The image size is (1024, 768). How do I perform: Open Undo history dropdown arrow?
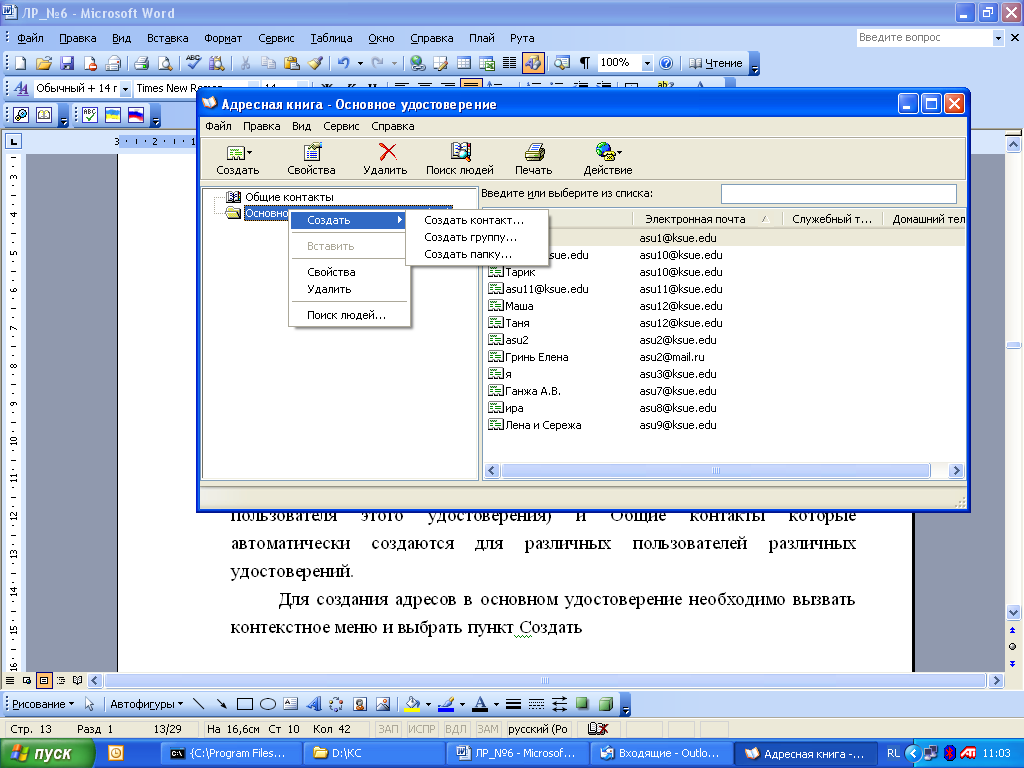click(360, 63)
